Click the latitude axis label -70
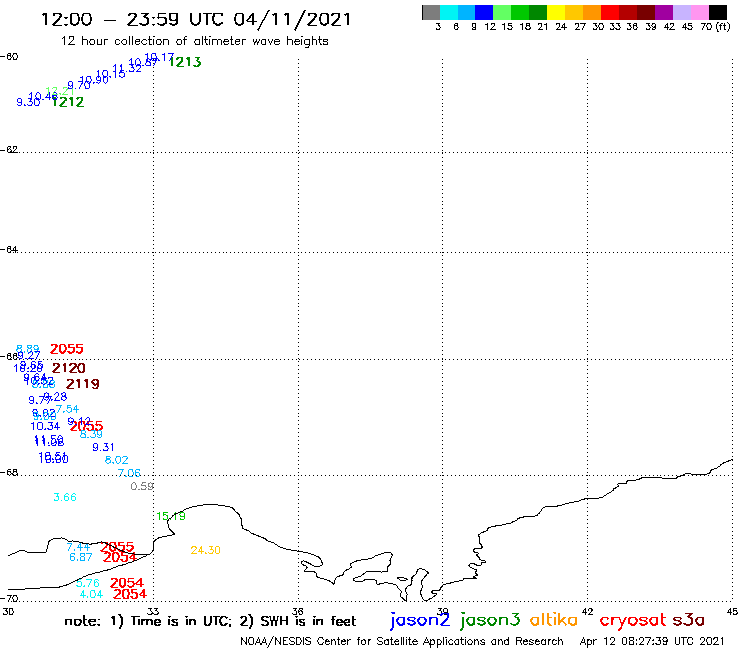740x650 pixels. click(9, 599)
